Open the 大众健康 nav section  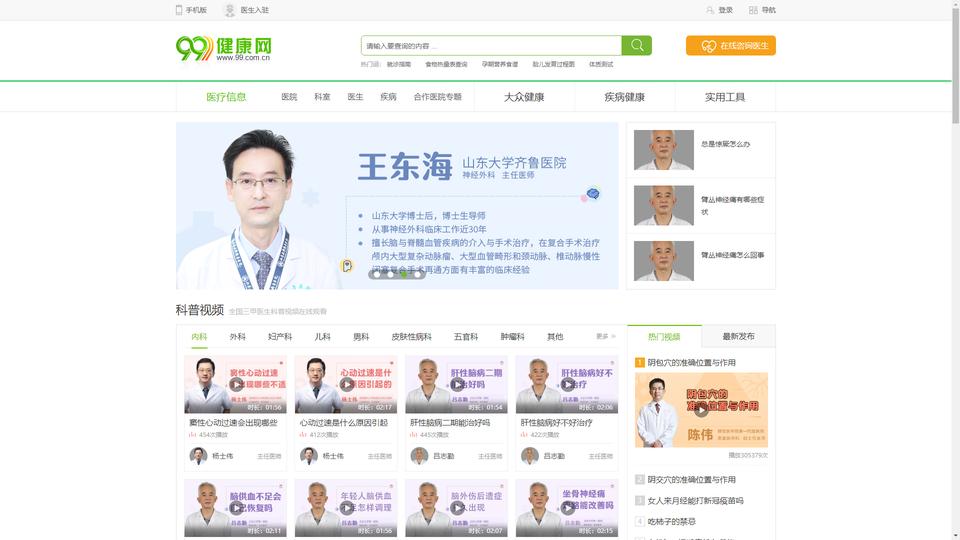[x=524, y=97]
